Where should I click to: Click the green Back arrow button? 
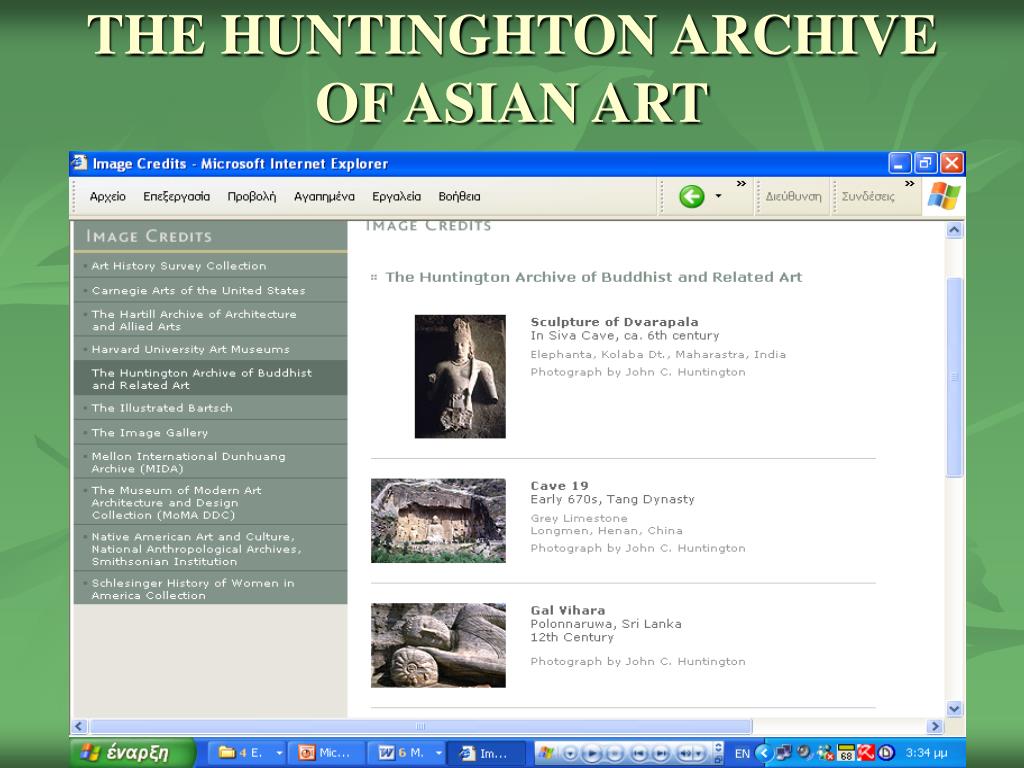pyautogui.click(x=692, y=196)
